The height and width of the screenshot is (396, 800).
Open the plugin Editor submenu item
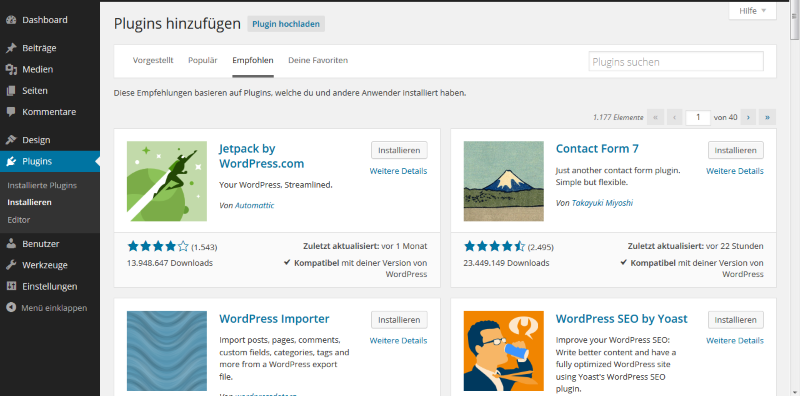pyautogui.click(x=18, y=220)
